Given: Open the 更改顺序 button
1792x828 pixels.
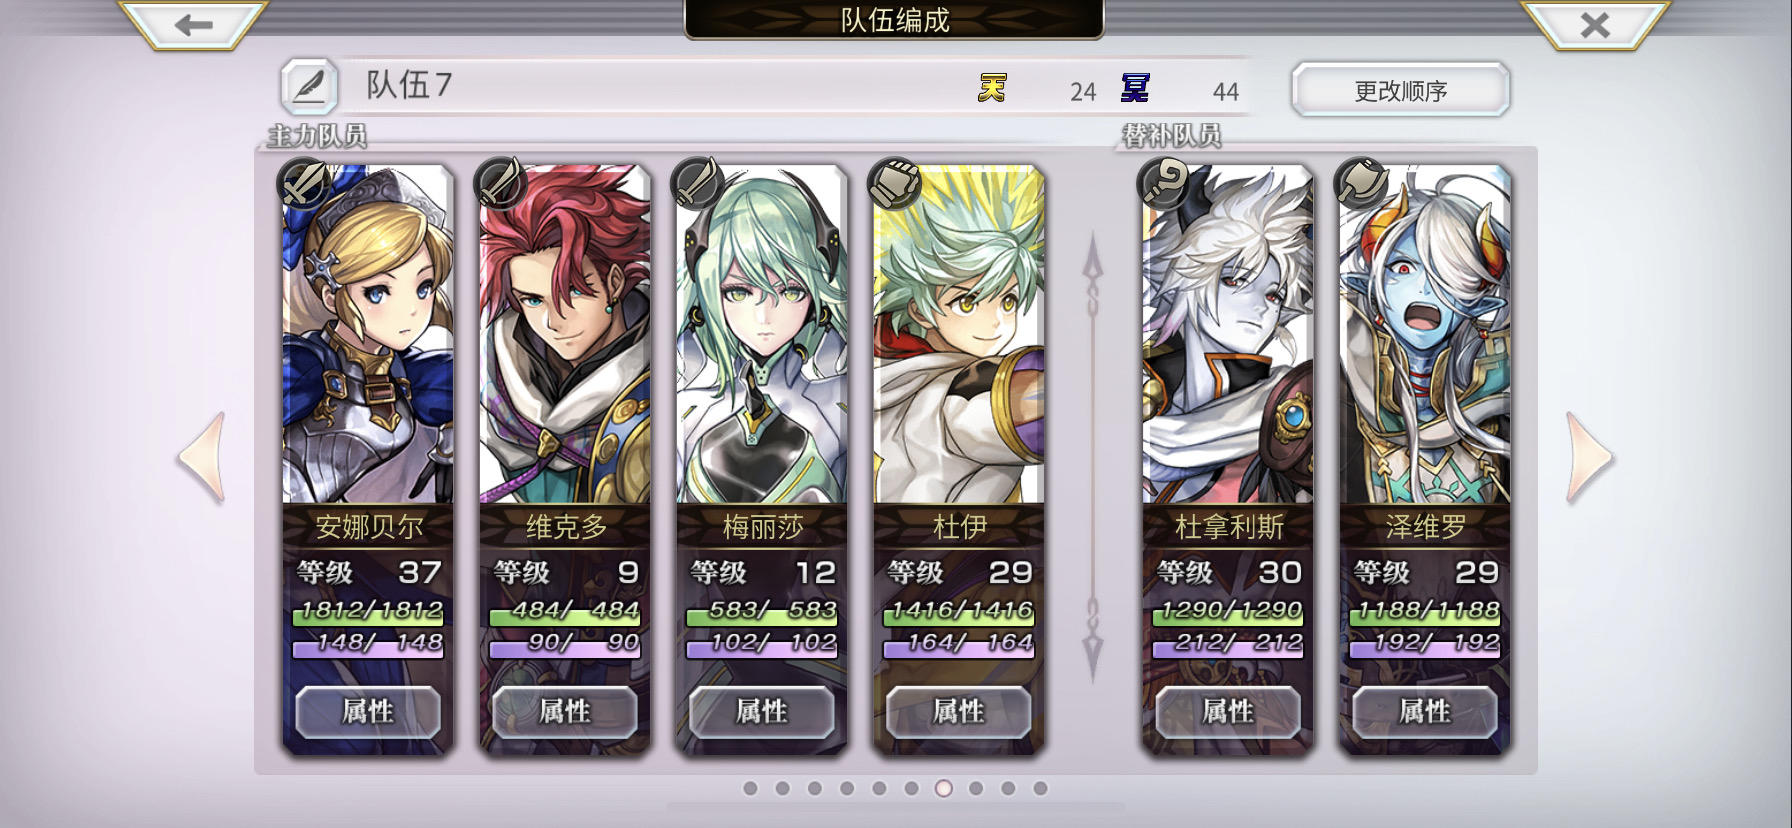Looking at the screenshot, I should click(1401, 91).
